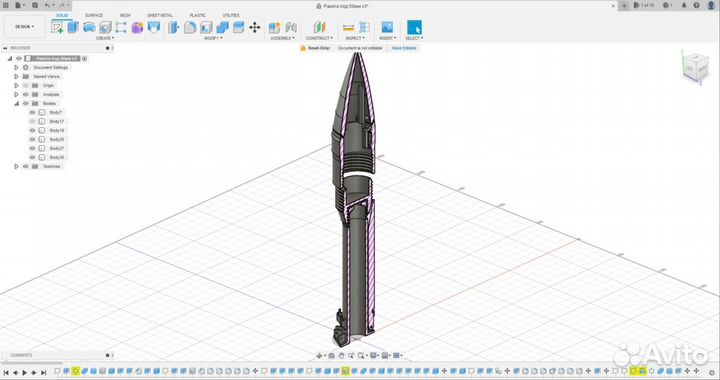Toggle visibility of the Analysis folder
Viewport: 720px width, 380px height.
26,95
